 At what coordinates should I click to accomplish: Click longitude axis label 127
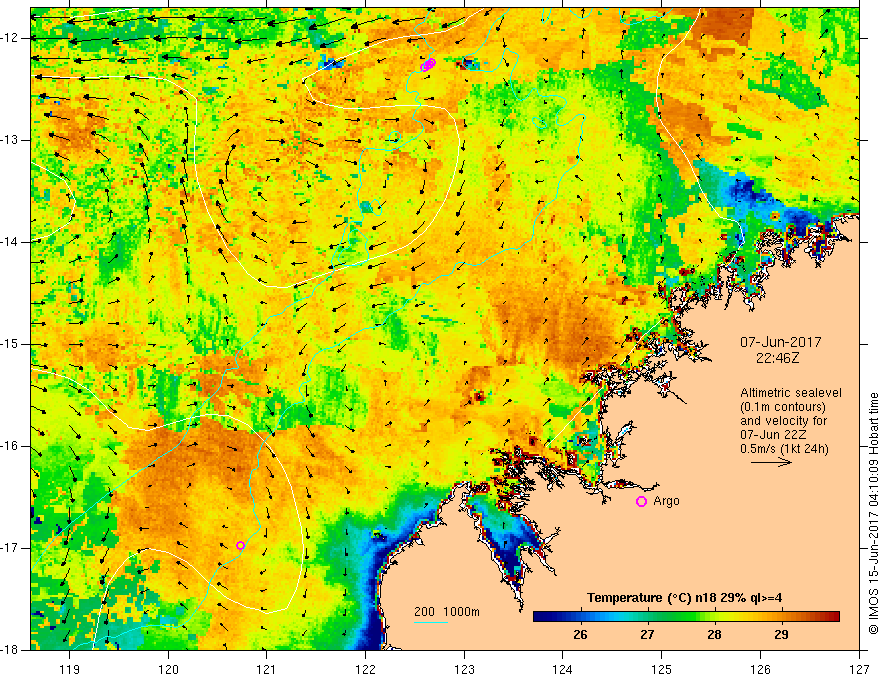(x=859, y=669)
